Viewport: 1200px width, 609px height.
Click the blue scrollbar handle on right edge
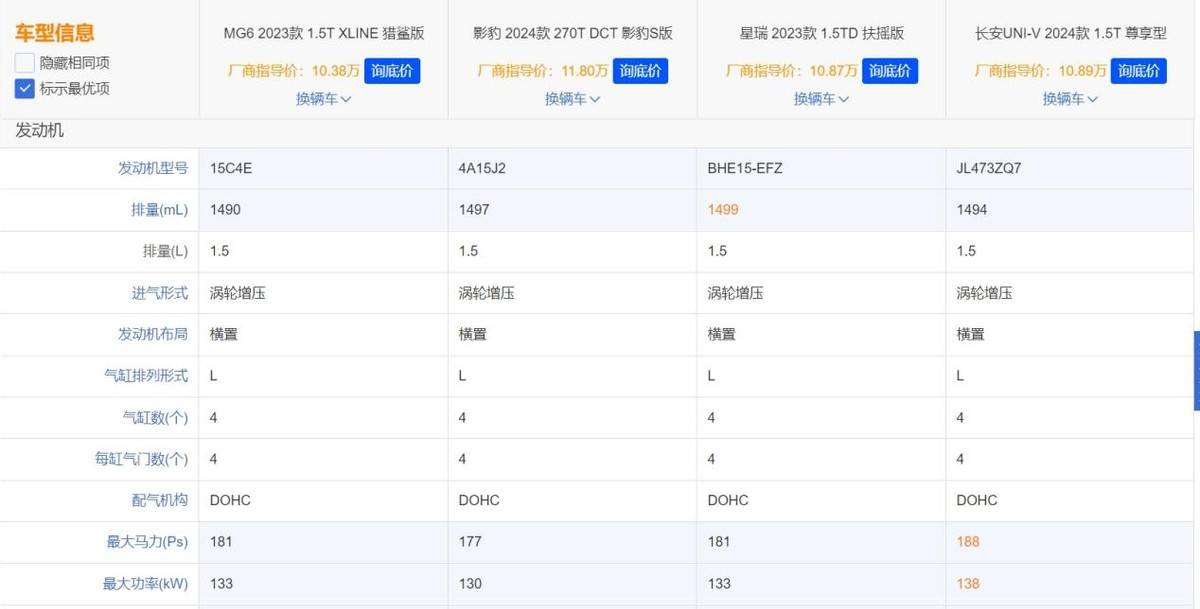point(1196,371)
